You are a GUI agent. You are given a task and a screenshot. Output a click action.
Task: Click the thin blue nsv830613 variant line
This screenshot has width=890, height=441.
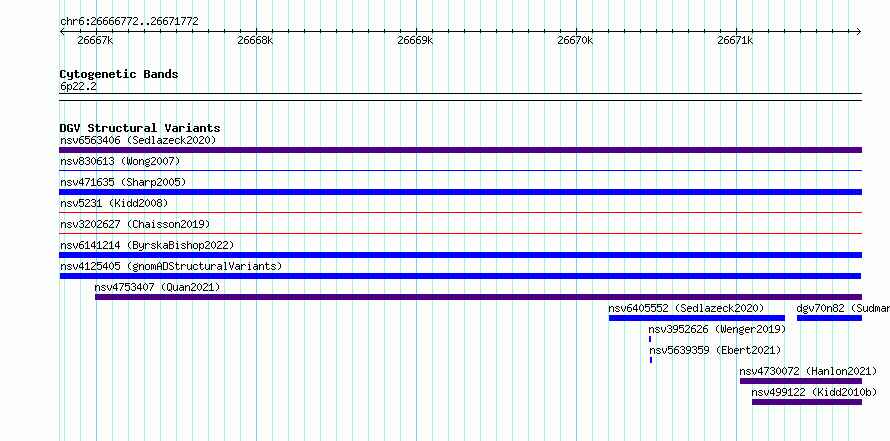pos(460,170)
